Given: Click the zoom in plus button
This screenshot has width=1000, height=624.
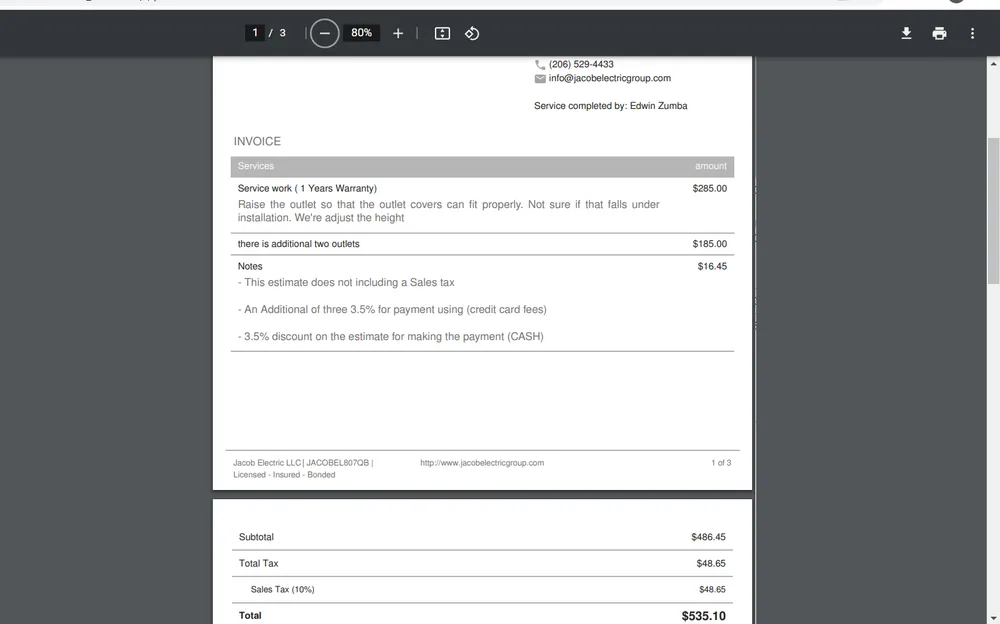Looking at the screenshot, I should (x=398, y=33).
